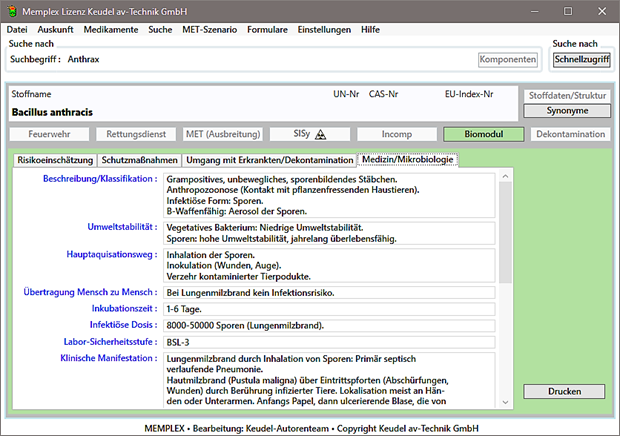Click the Schnellzugriff button
The width and height of the screenshot is (620, 436).
pyautogui.click(x=582, y=60)
